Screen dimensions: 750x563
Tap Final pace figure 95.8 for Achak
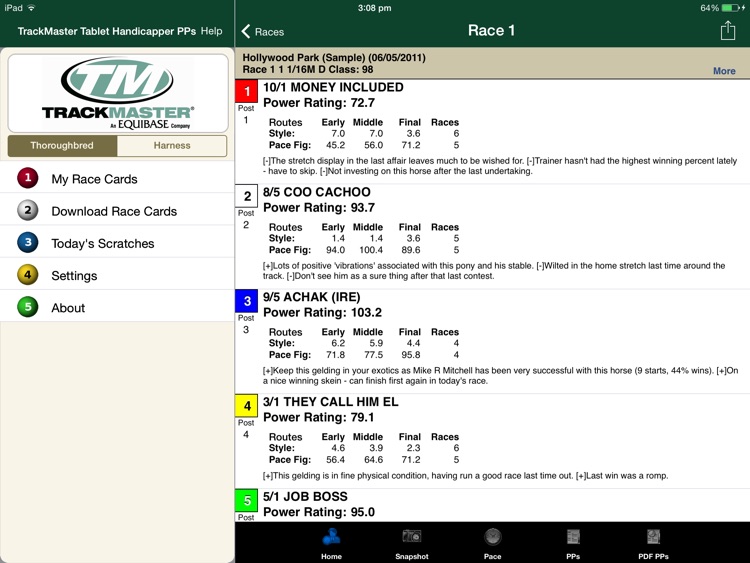click(411, 354)
